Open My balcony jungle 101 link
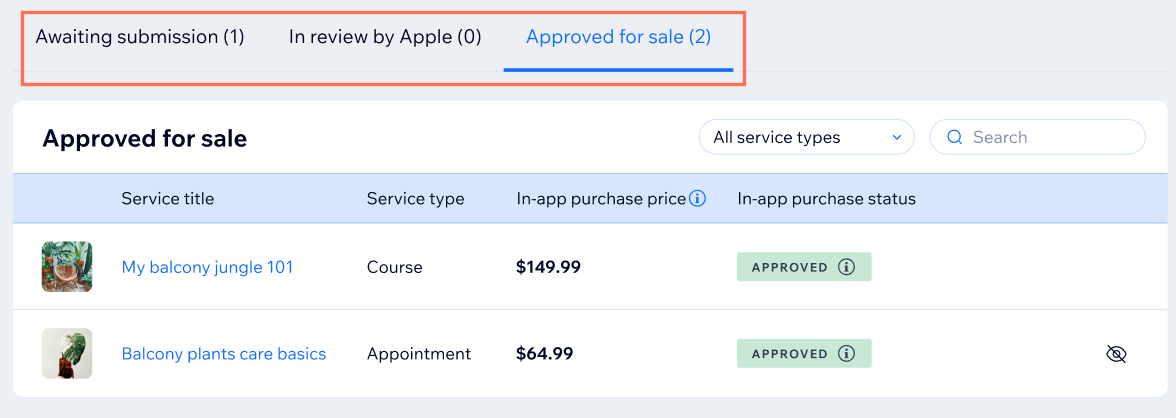This screenshot has height=418, width=1176. pyautogui.click(x=207, y=267)
